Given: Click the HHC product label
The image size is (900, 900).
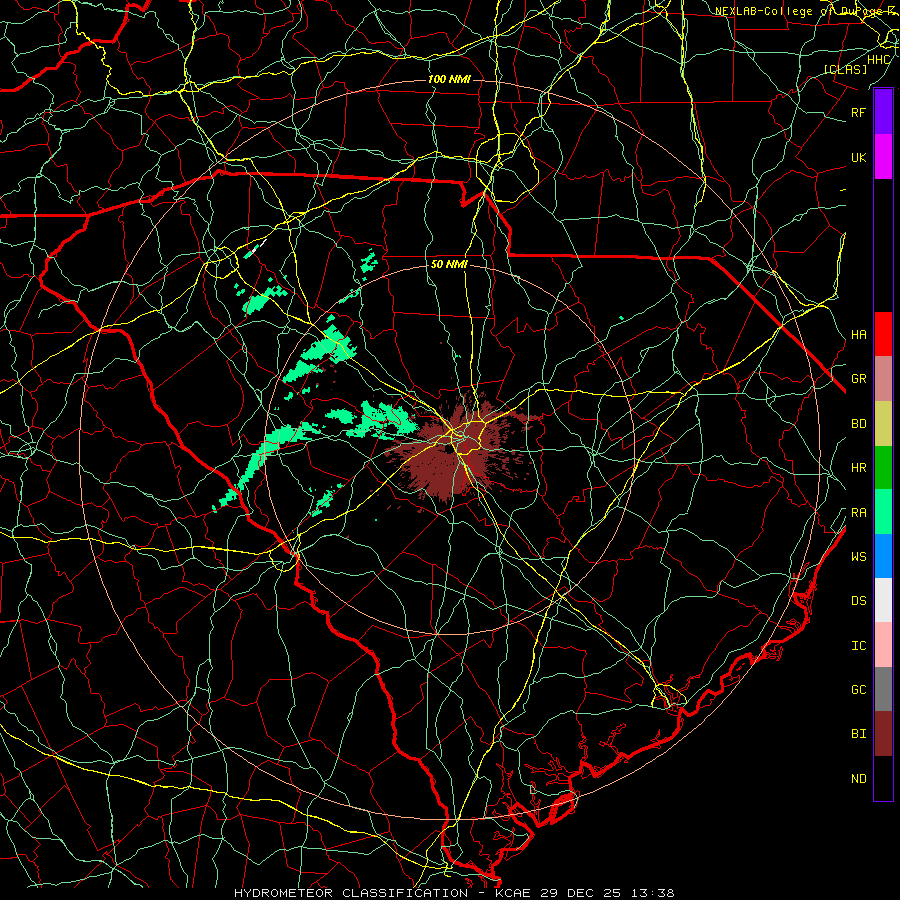Looking at the screenshot, I should 879,60.
